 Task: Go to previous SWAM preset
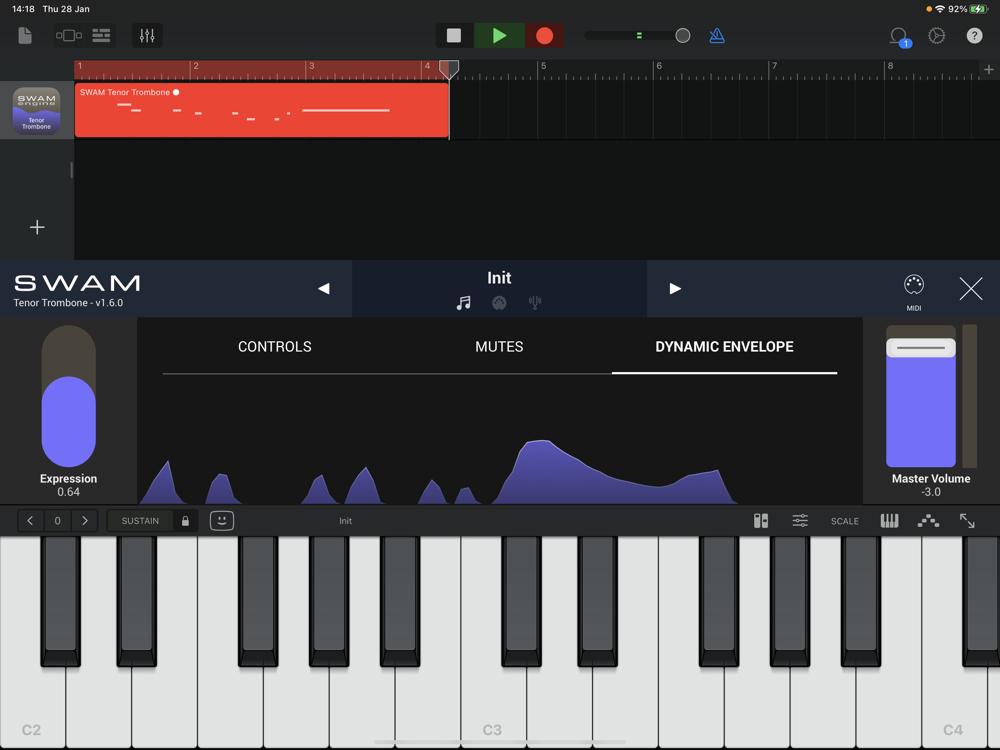[x=323, y=289]
